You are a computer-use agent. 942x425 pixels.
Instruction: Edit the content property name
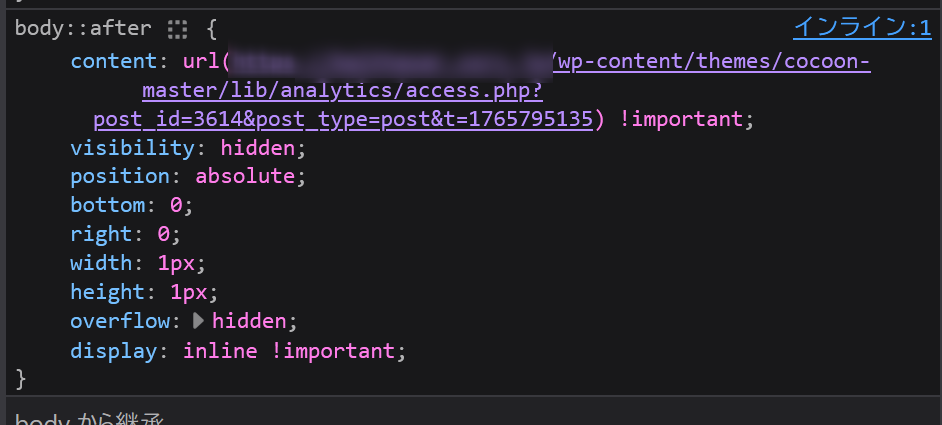pyautogui.click(x=113, y=62)
